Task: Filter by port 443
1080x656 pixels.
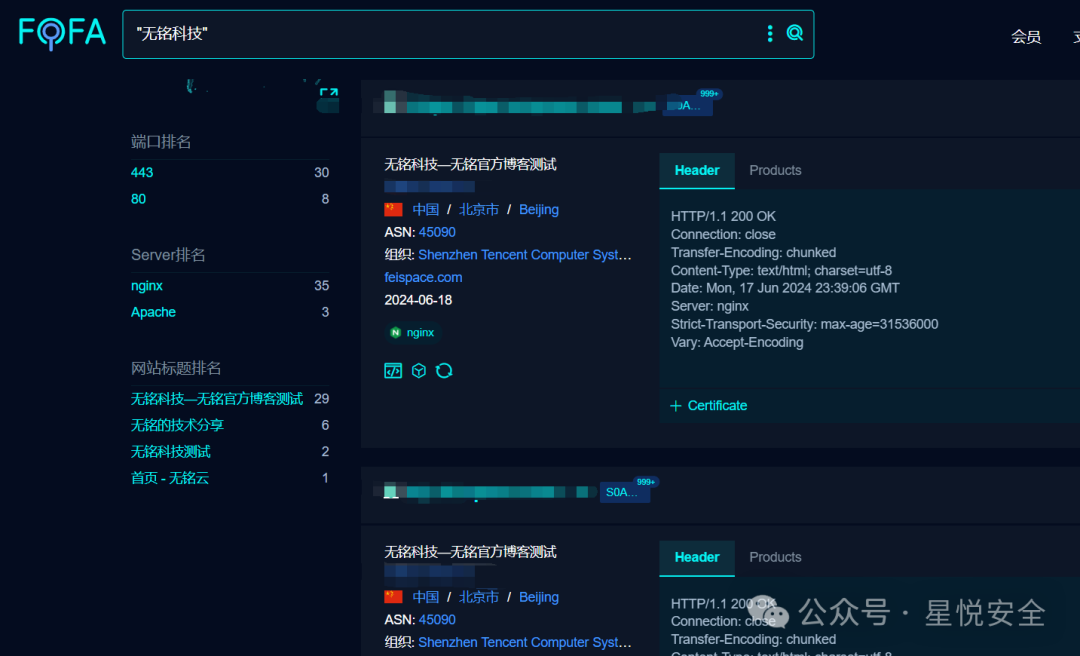Action: pos(142,172)
